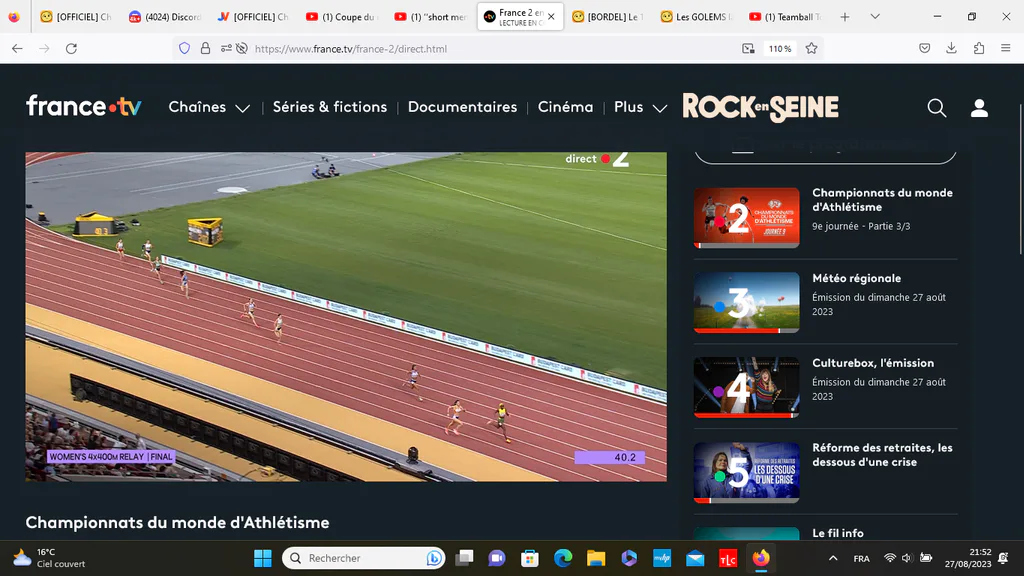Show hidden system tray icons
The width and height of the screenshot is (1024, 576).
tap(833, 558)
